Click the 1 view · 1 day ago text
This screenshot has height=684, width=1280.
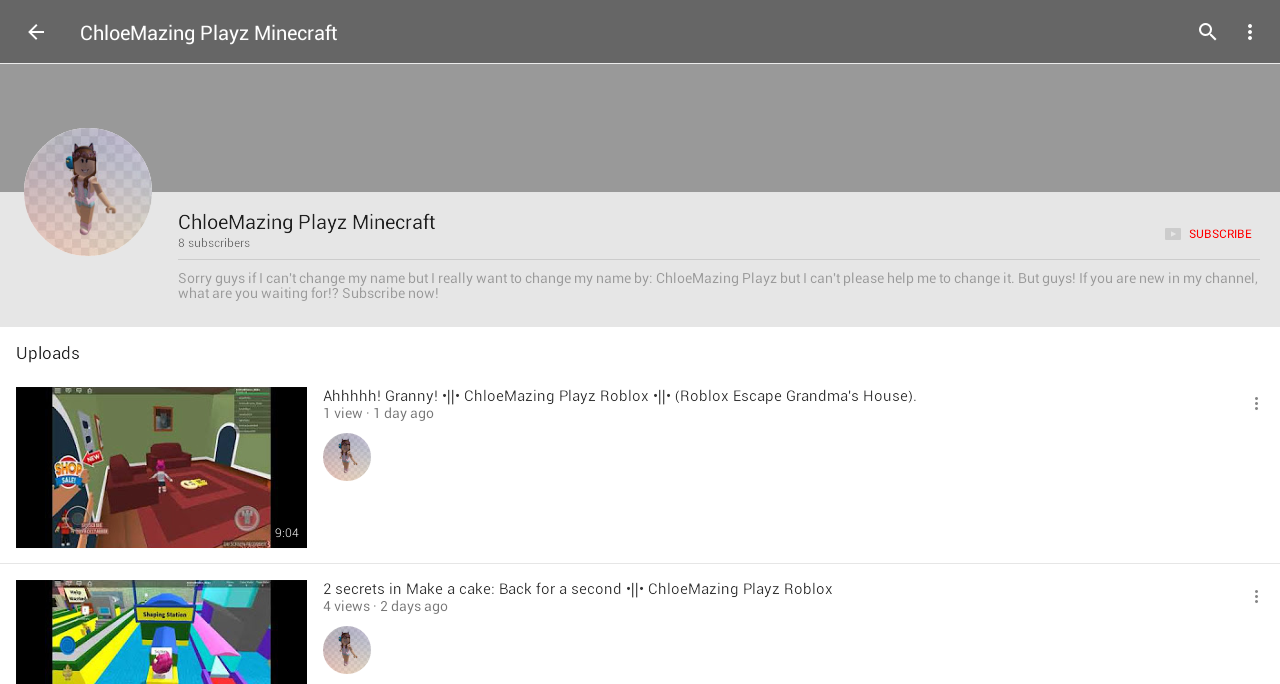coord(378,413)
